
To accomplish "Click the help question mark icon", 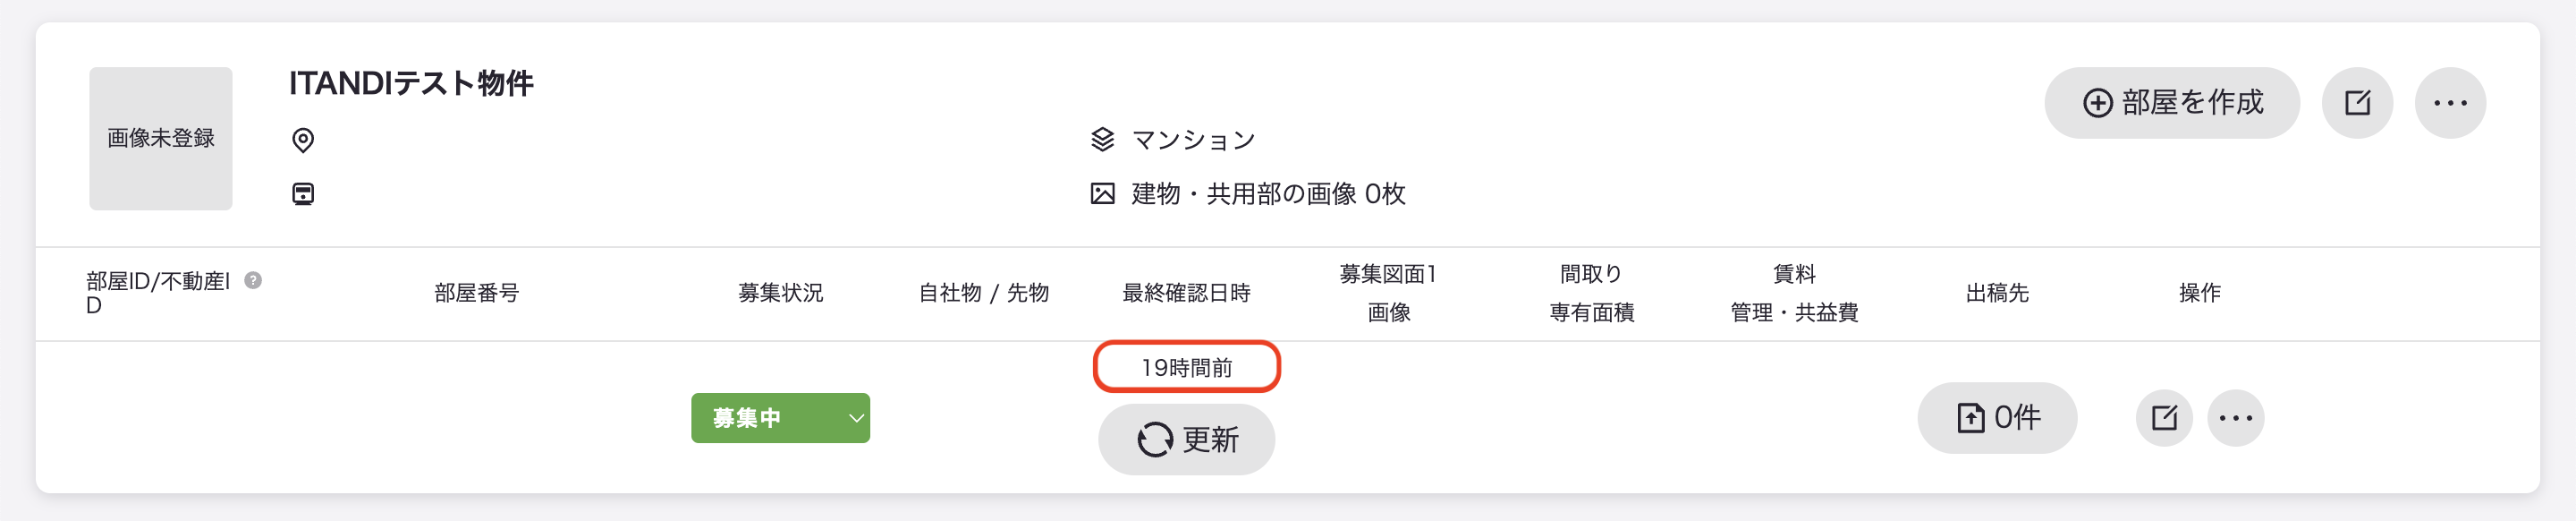I will pos(254,281).
